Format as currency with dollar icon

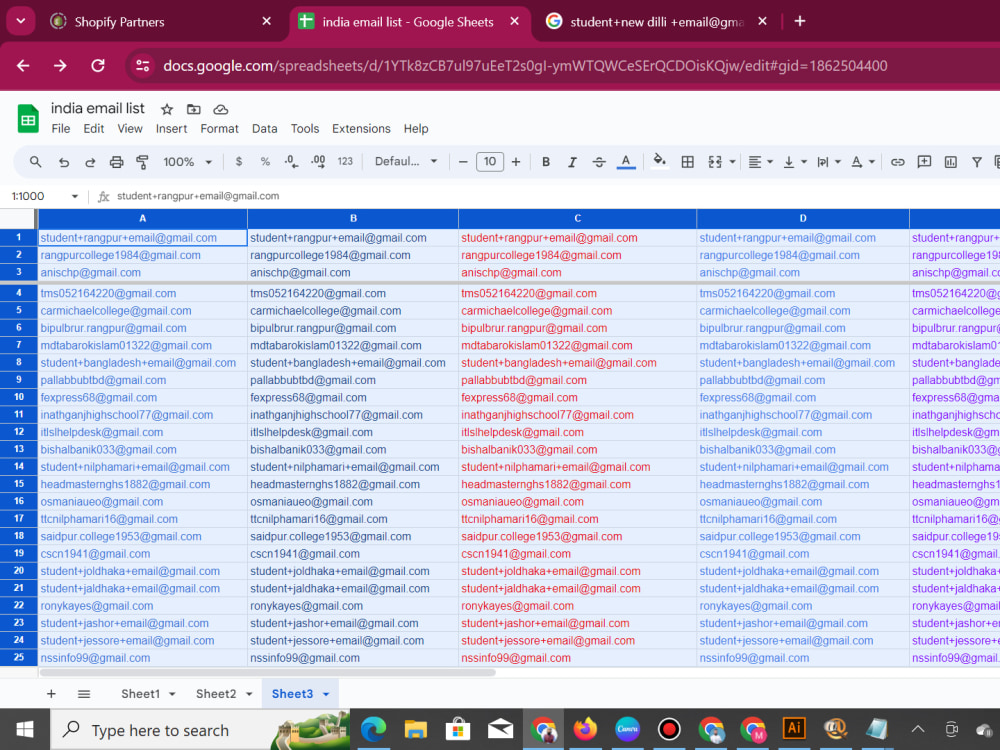pyautogui.click(x=239, y=162)
